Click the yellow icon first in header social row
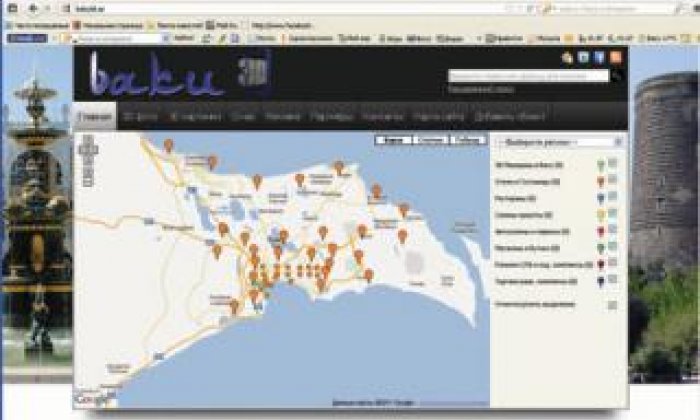Screen dimensions: 700x420 [x=567, y=57]
